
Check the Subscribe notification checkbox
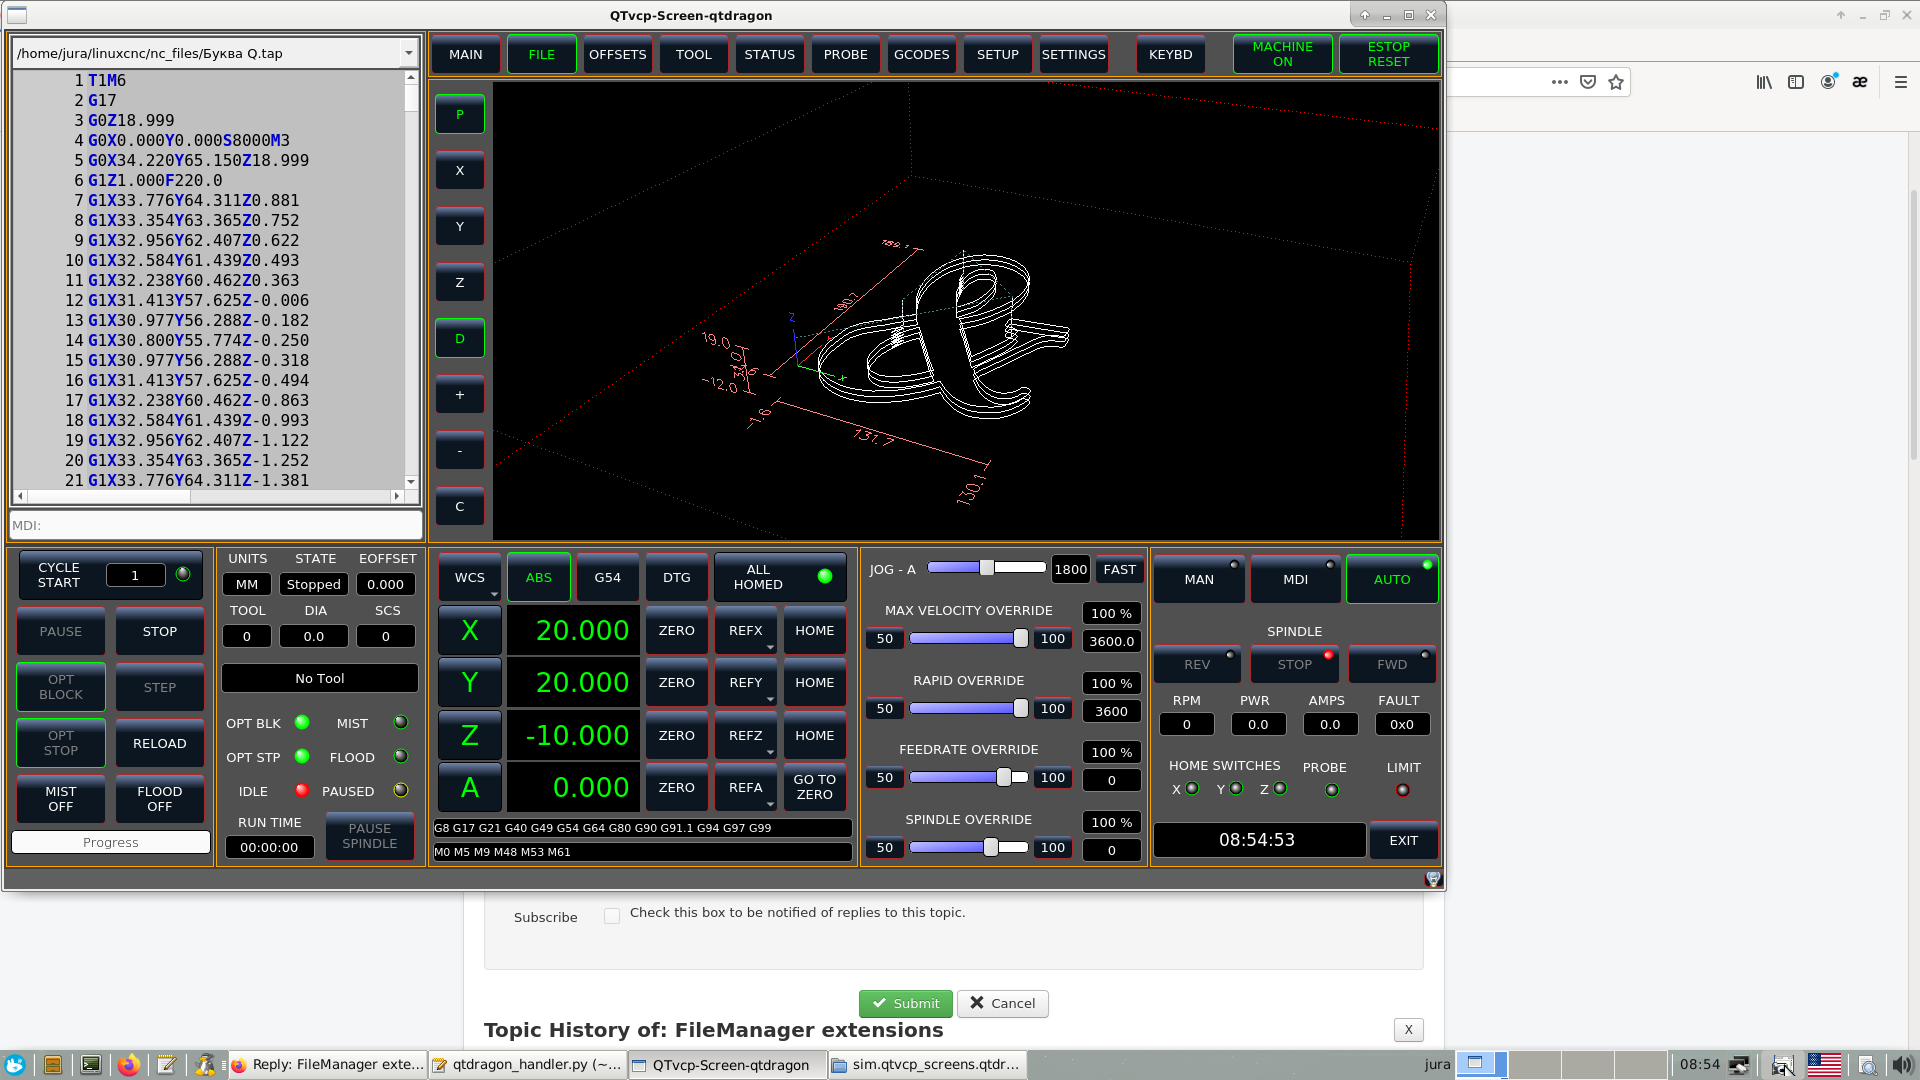(612, 916)
